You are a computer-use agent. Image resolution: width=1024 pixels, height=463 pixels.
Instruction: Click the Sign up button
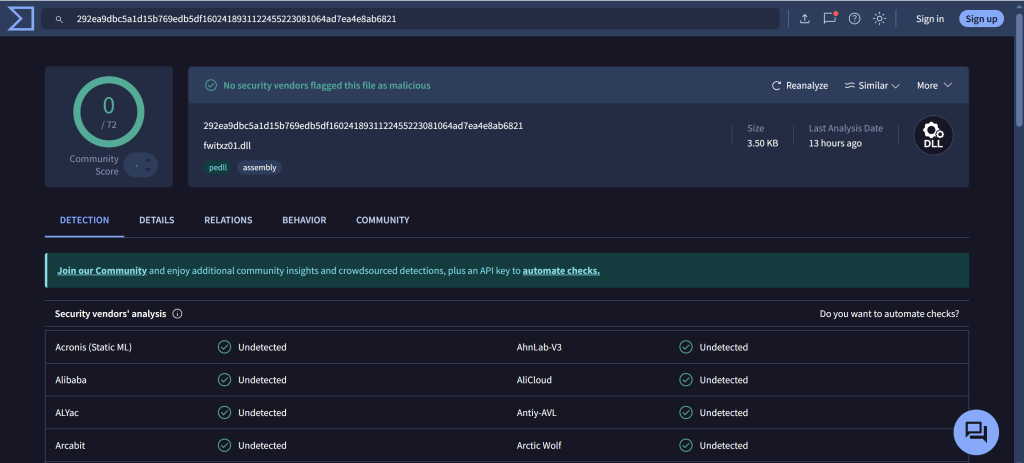(982, 19)
